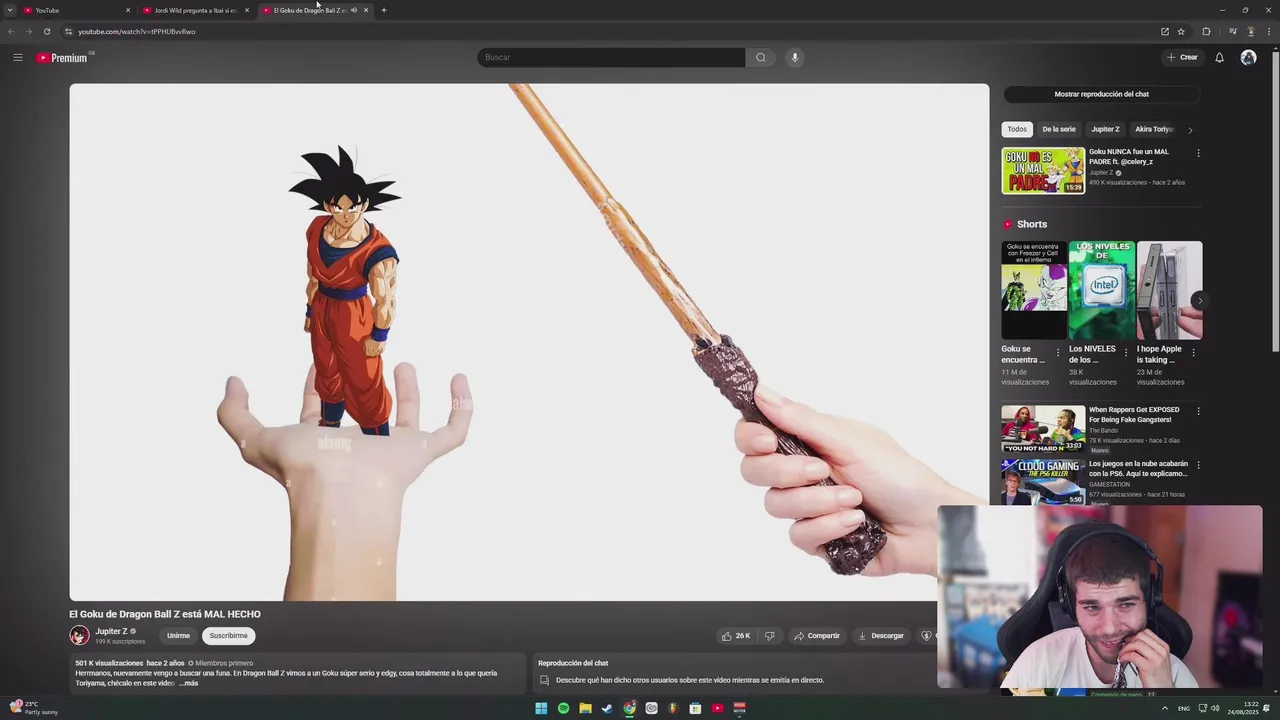Open Jupiter Z channel avatar
Screen dimensions: 1280x720
[x=79, y=635]
